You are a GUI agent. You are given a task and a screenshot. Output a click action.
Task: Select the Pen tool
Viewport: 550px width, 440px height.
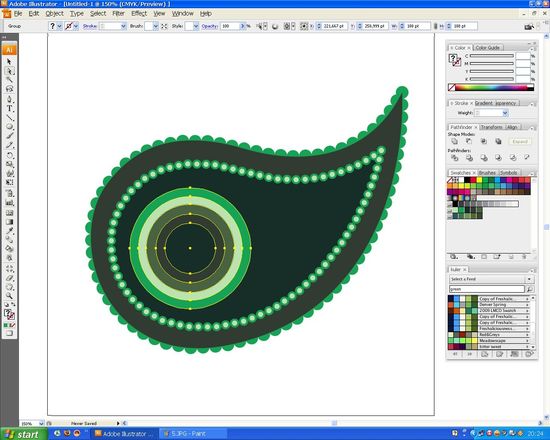9,99
